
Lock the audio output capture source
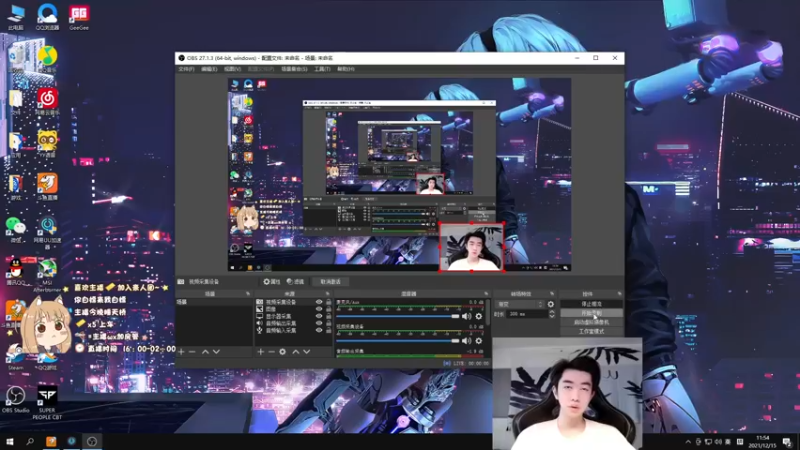[x=328, y=323]
